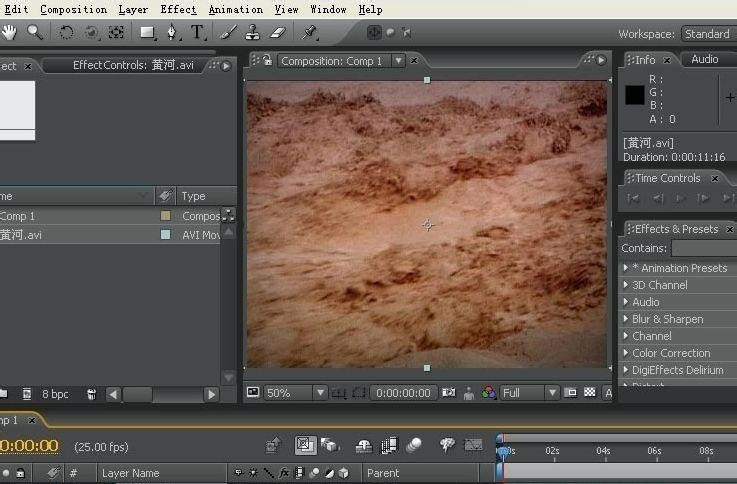Screen dimensions: 737x484
Task: Select the Horizontal Type tool
Action: (197, 32)
